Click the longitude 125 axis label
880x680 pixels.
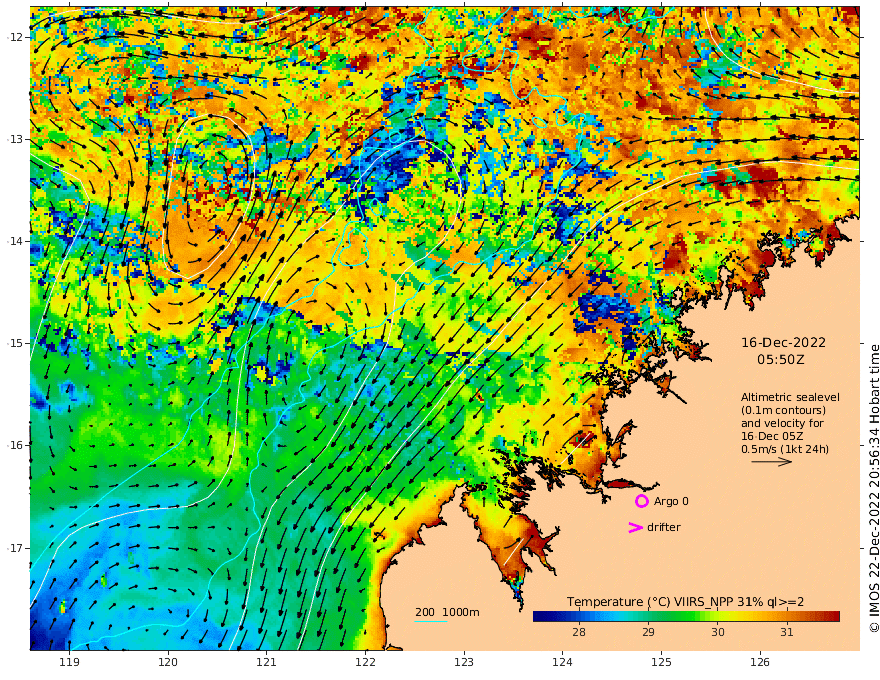[x=661, y=662]
